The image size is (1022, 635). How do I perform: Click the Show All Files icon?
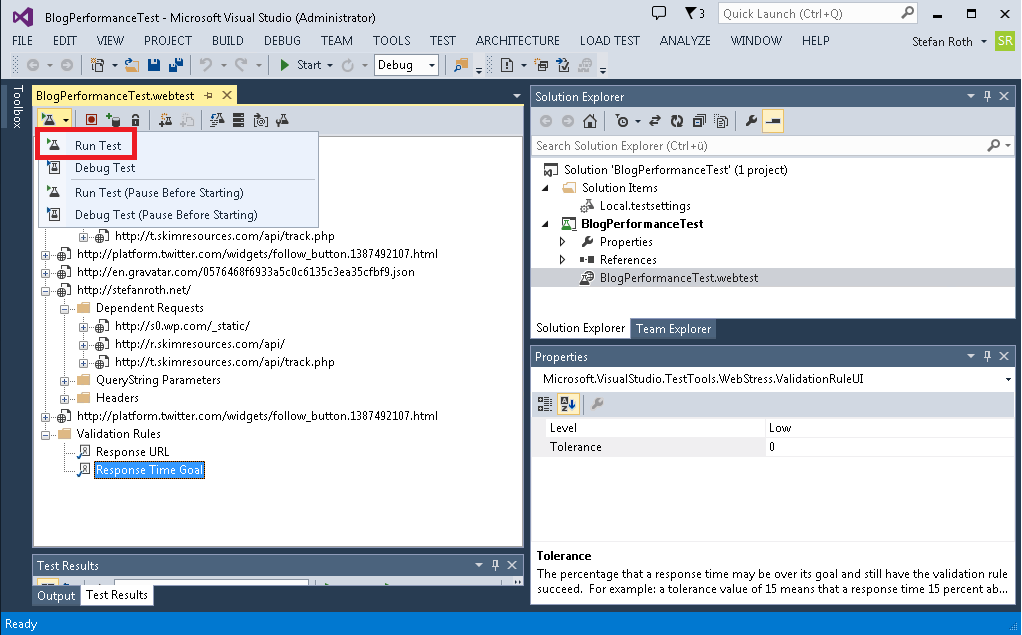[x=721, y=121]
